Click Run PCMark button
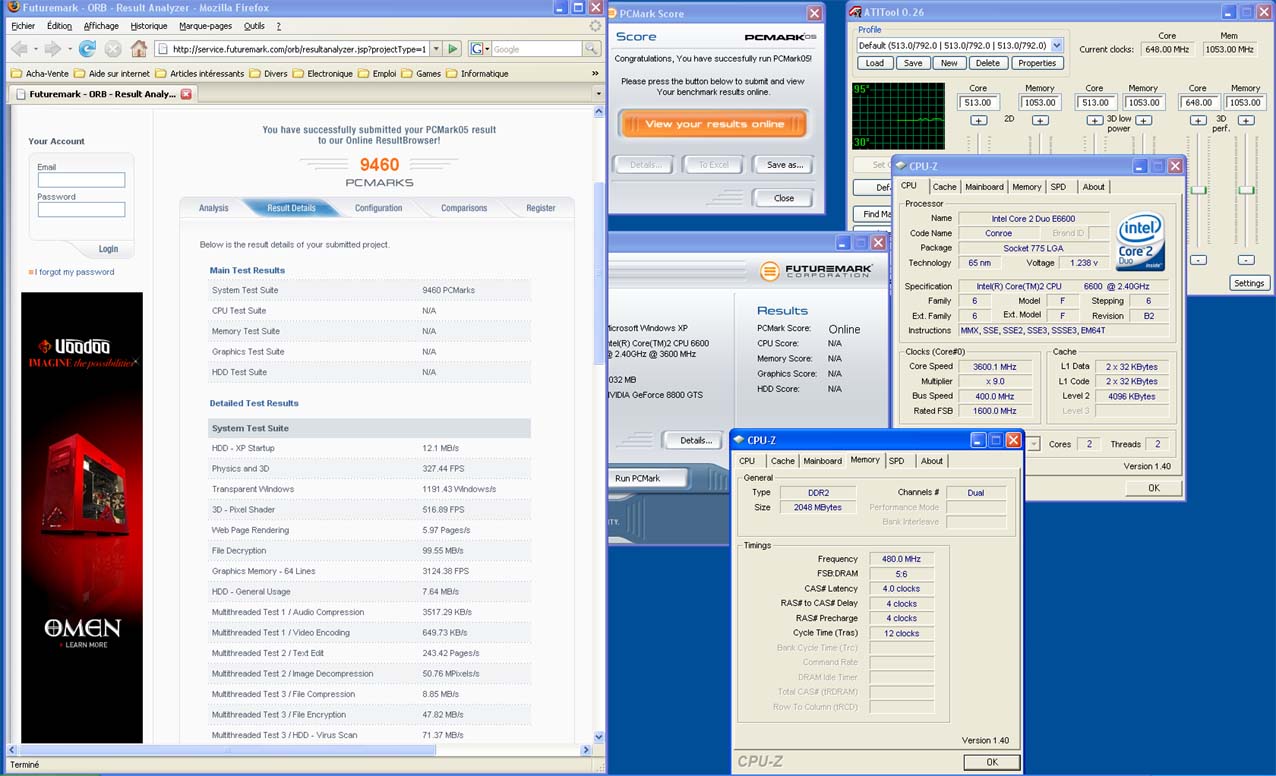Viewport: 1276px width, 776px height. click(x=638, y=478)
